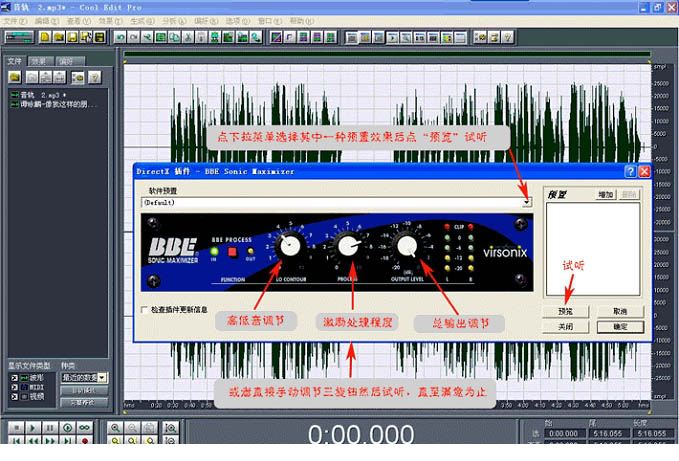Click the Rewind double-arrow button
Viewport: 679px width, 461px height.
33,440
